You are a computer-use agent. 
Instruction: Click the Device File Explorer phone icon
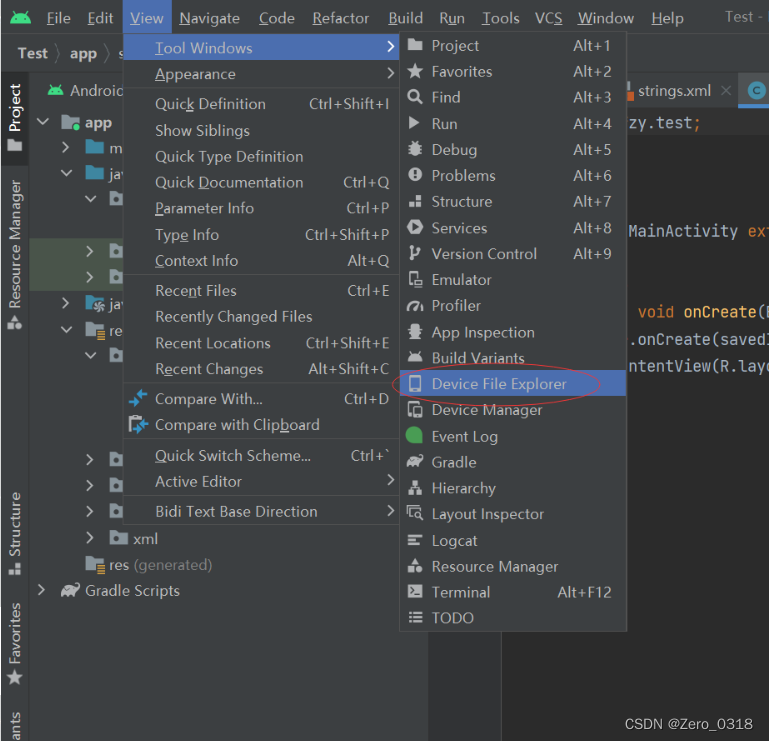[415, 383]
